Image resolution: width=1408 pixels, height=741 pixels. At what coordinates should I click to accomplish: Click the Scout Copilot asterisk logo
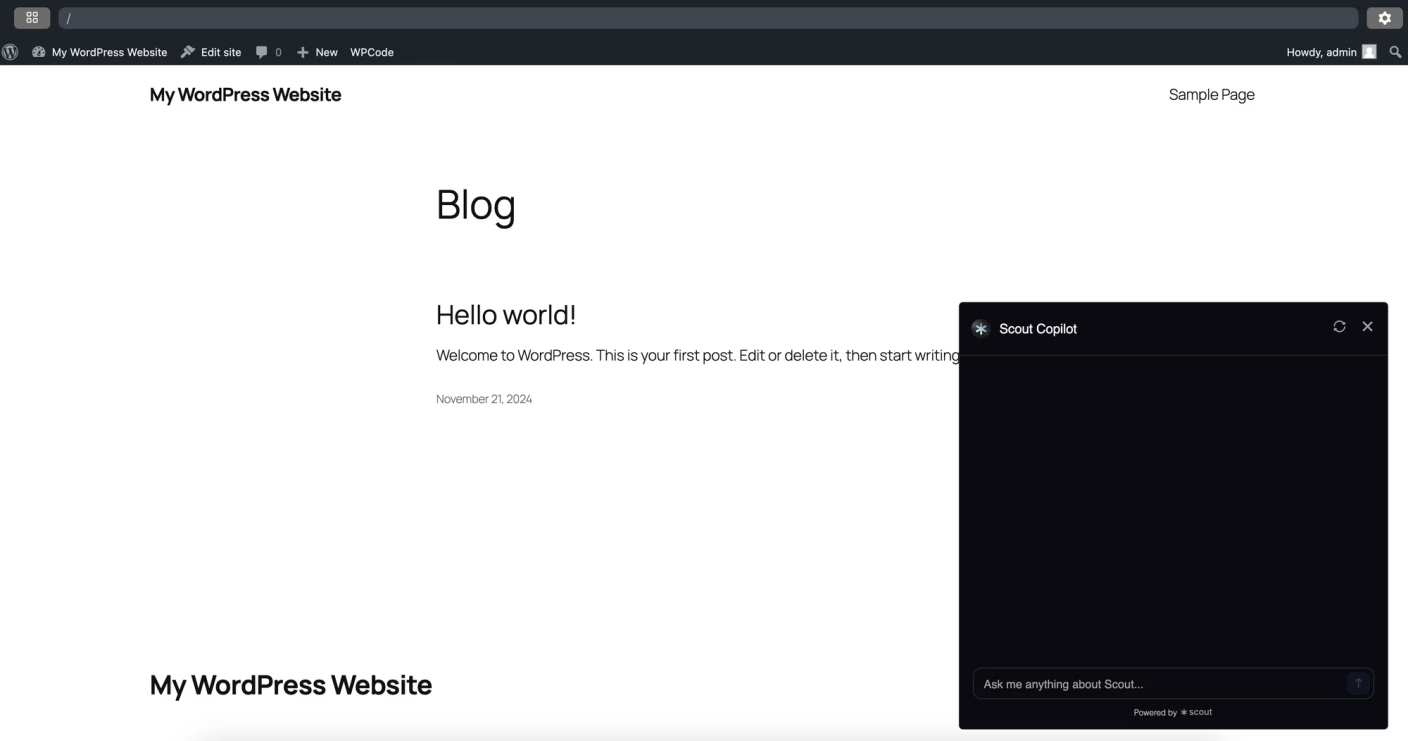tap(981, 329)
